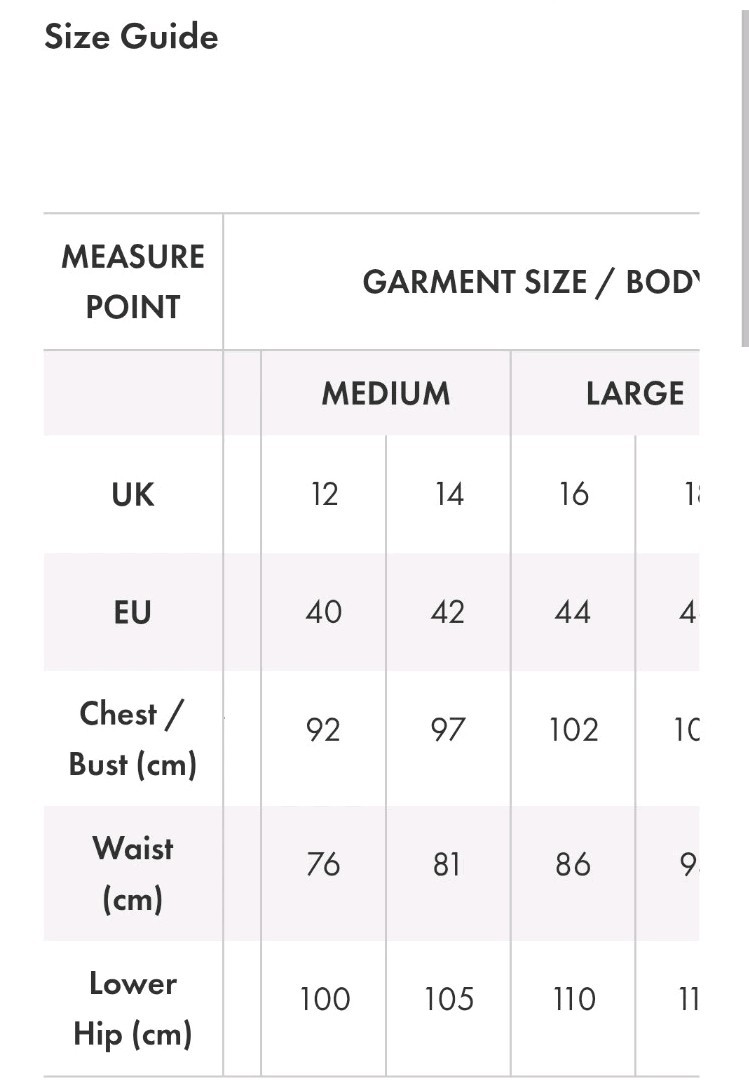Screen dimensions: 749x1081
Task: Click the EU row label
Action: (x=133, y=612)
